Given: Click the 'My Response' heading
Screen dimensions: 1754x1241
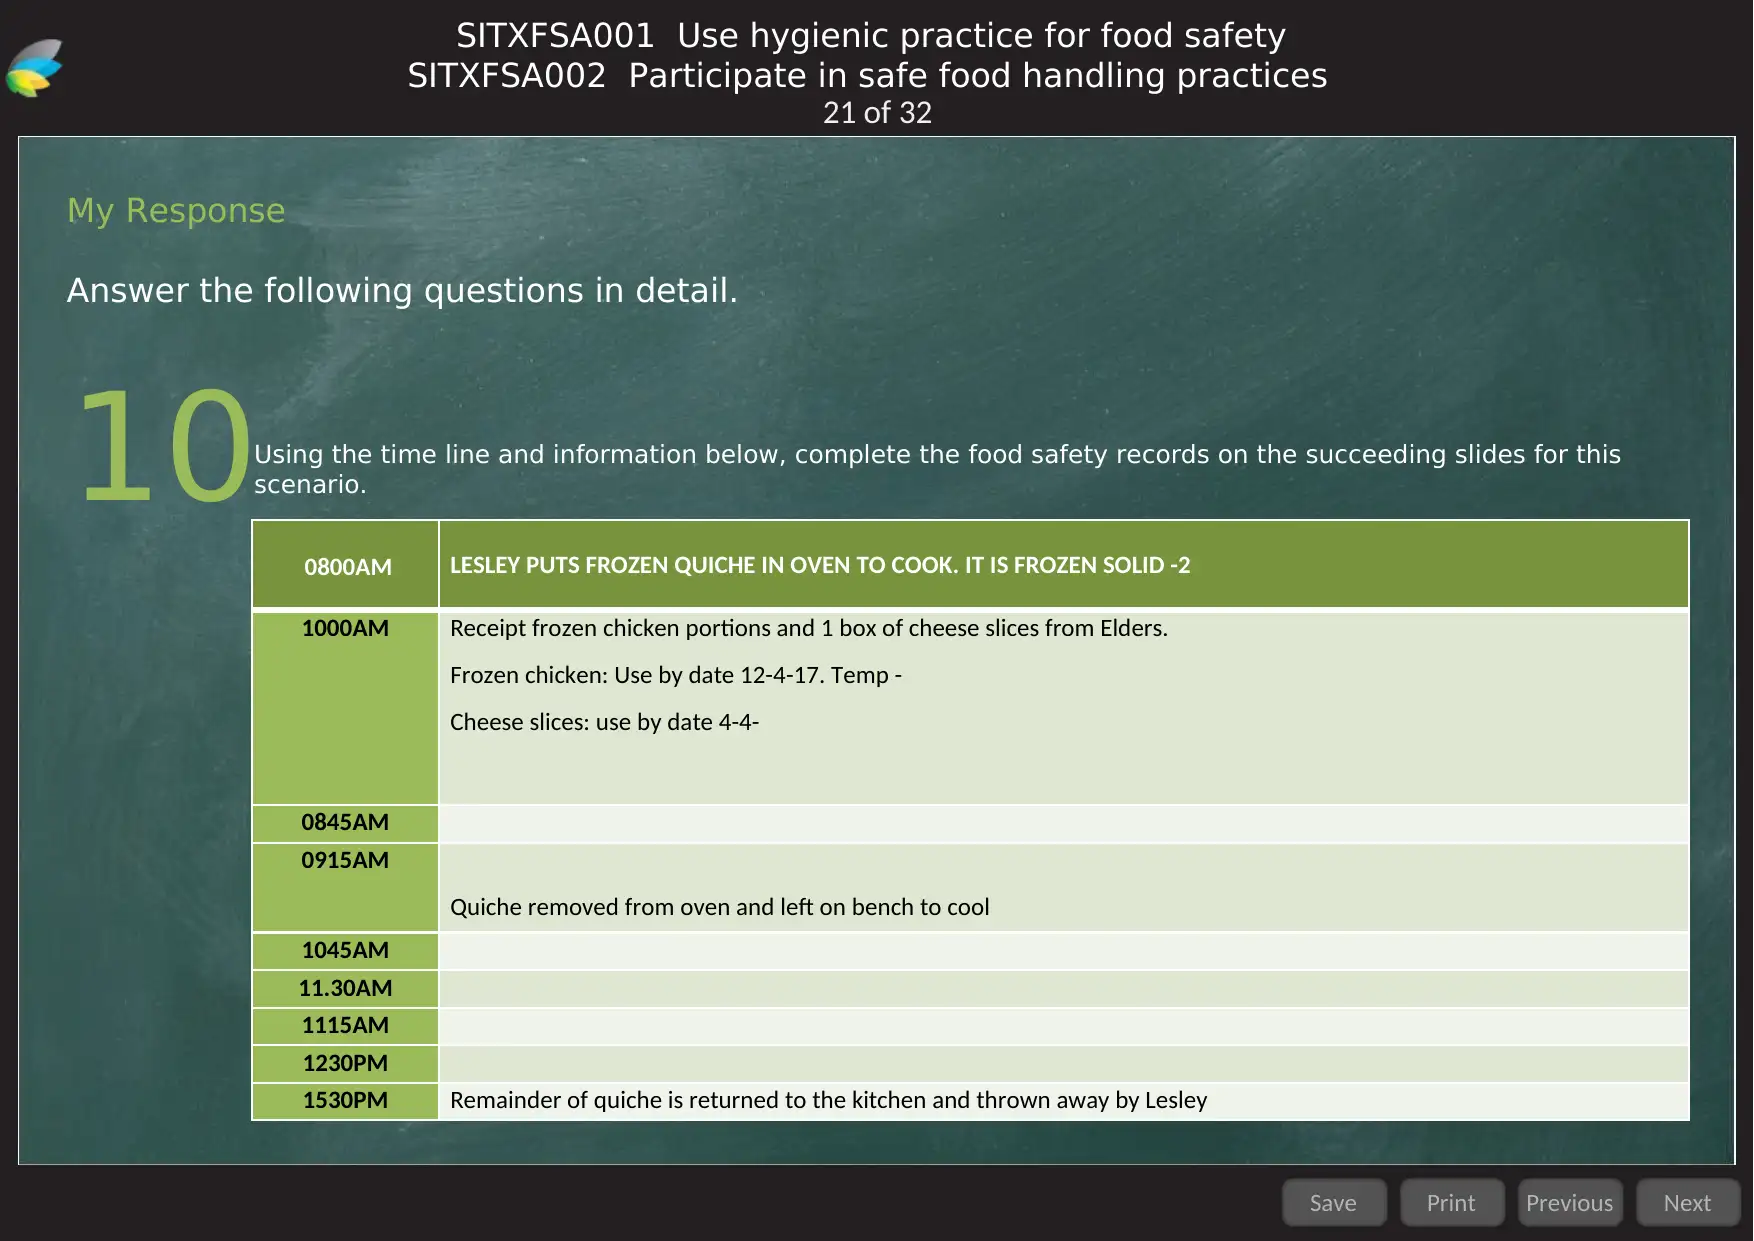Looking at the screenshot, I should [x=176, y=211].
